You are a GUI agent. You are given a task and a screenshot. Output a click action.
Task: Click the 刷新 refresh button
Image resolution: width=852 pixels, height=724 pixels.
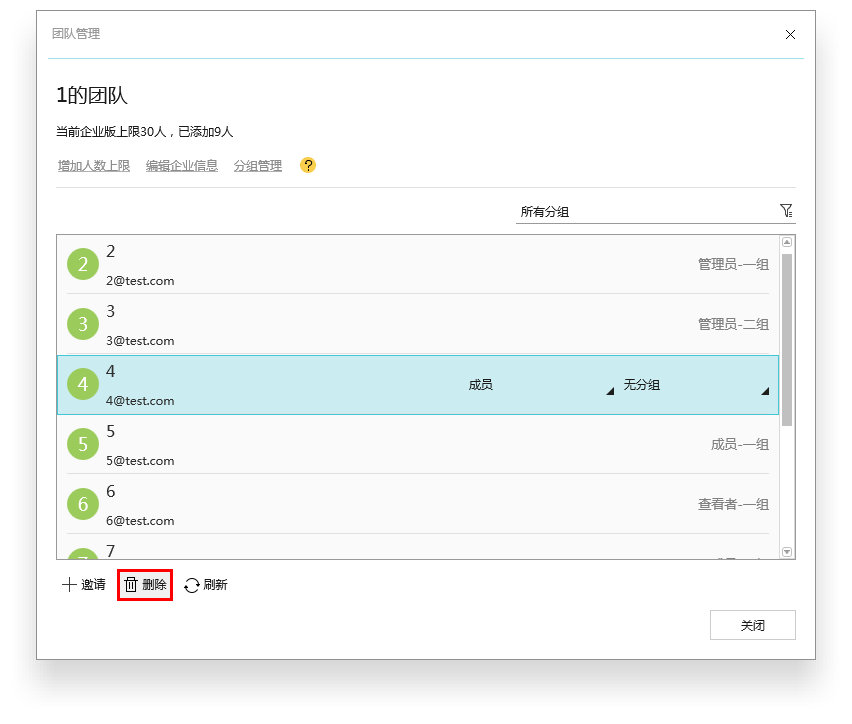pyautogui.click(x=206, y=585)
